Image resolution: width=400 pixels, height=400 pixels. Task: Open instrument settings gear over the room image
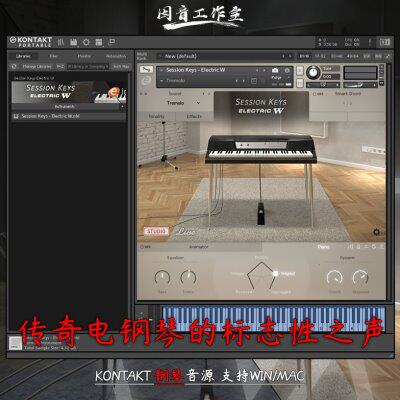coord(377,232)
